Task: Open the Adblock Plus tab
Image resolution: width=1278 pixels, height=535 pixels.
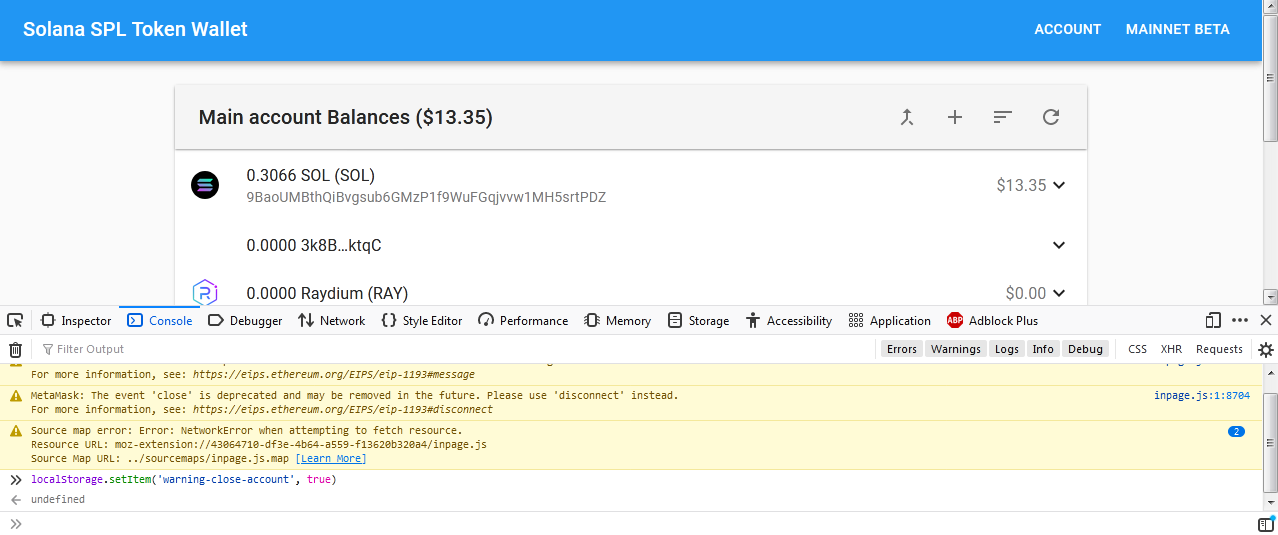Action: point(992,321)
